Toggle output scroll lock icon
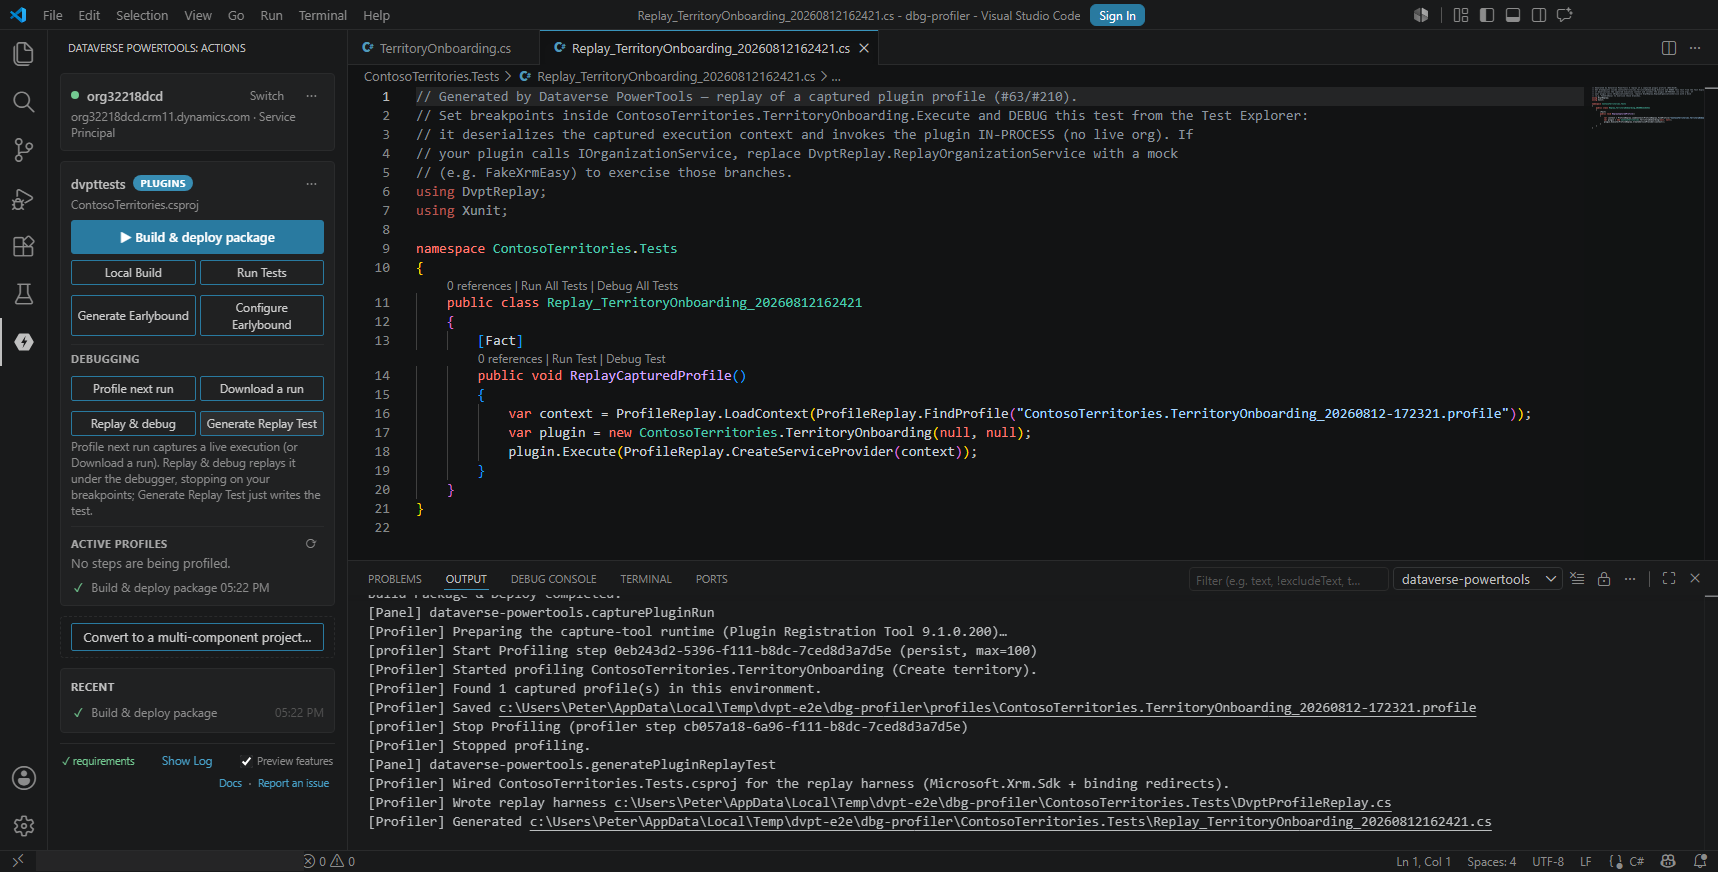Viewport: 1718px width, 872px height. (x=1604, y=579)
